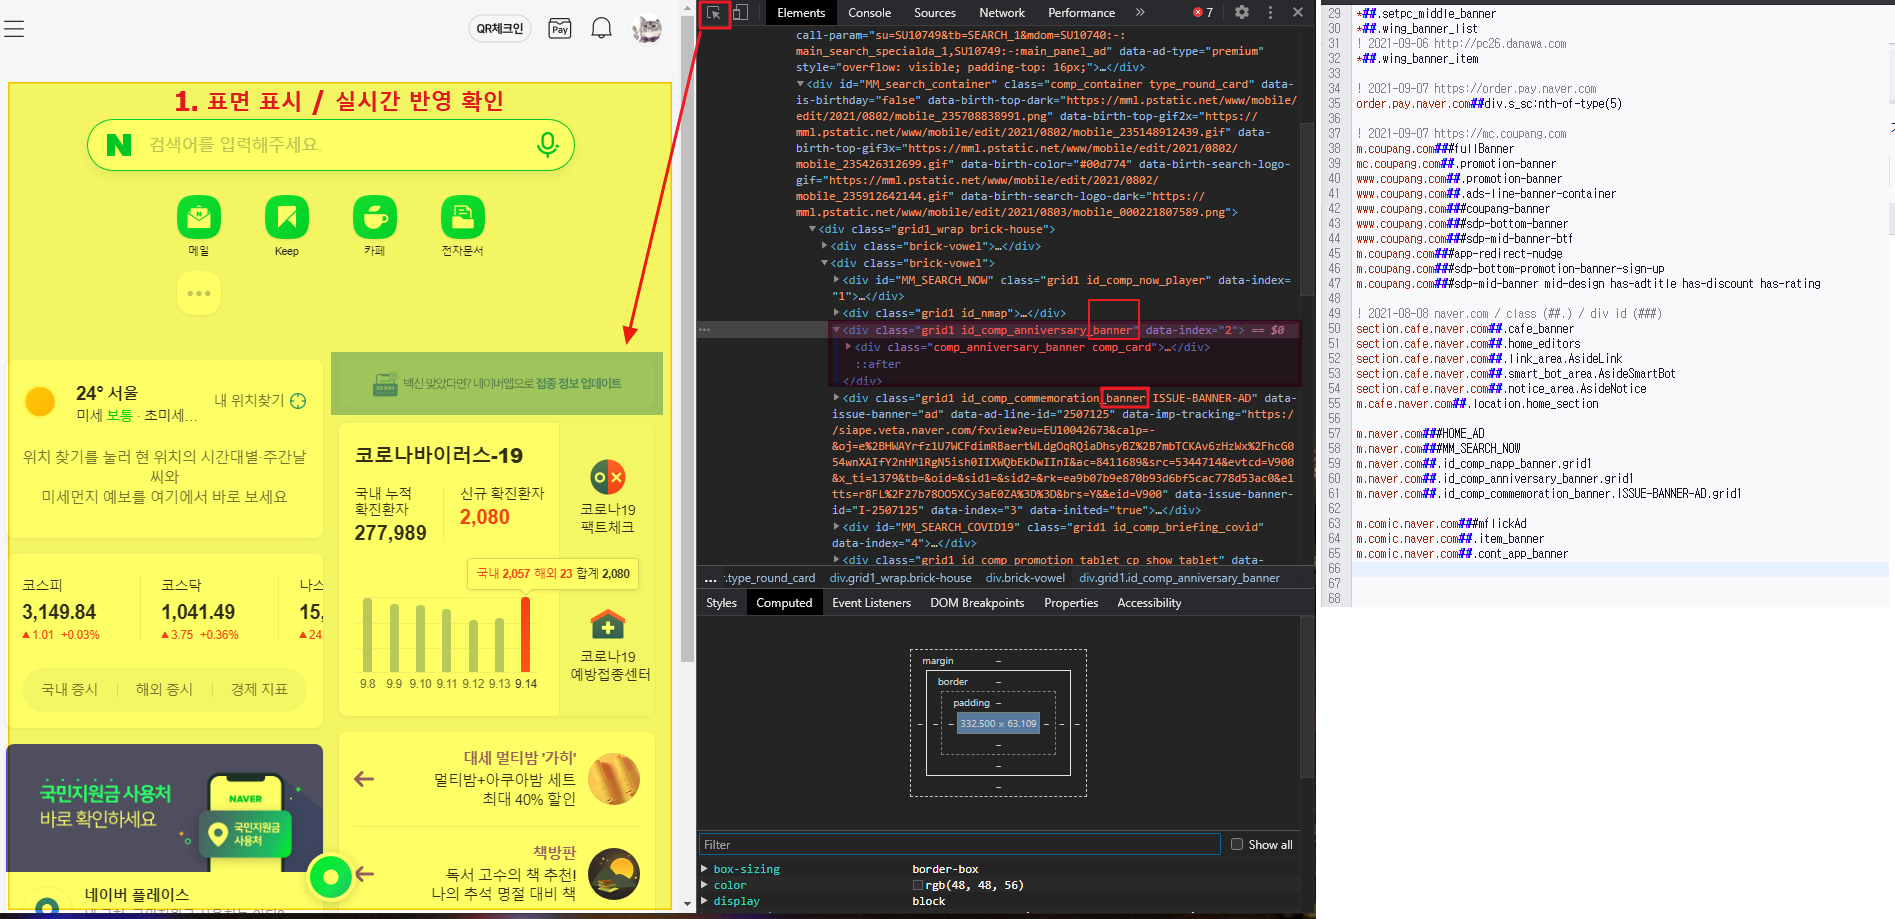
Task: Expand box-sizing computed property
Action: point(705,869)
